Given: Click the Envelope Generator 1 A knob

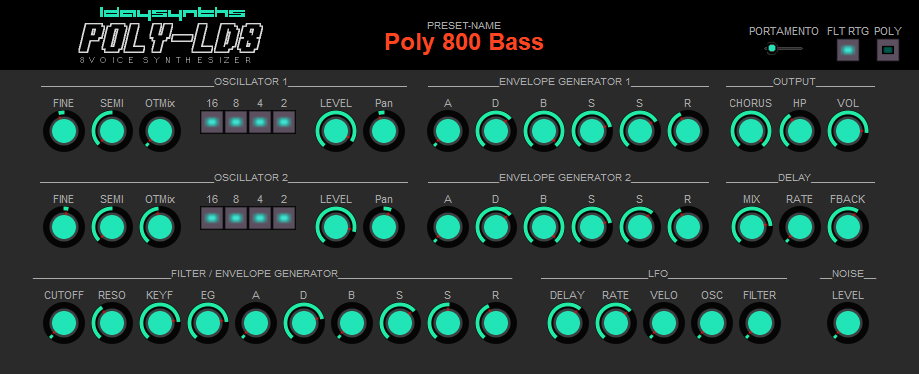Looking at the screenshot, I should tap(448, 131).
